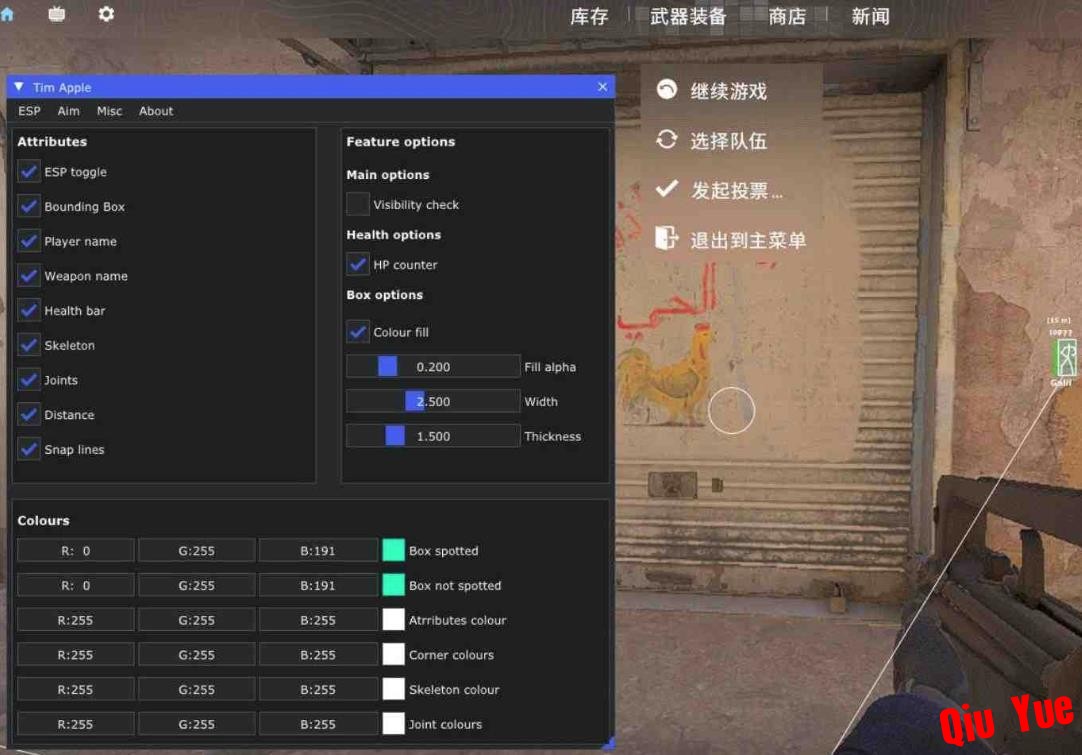Click 发起投票 to call a vote

coord(737,190)
